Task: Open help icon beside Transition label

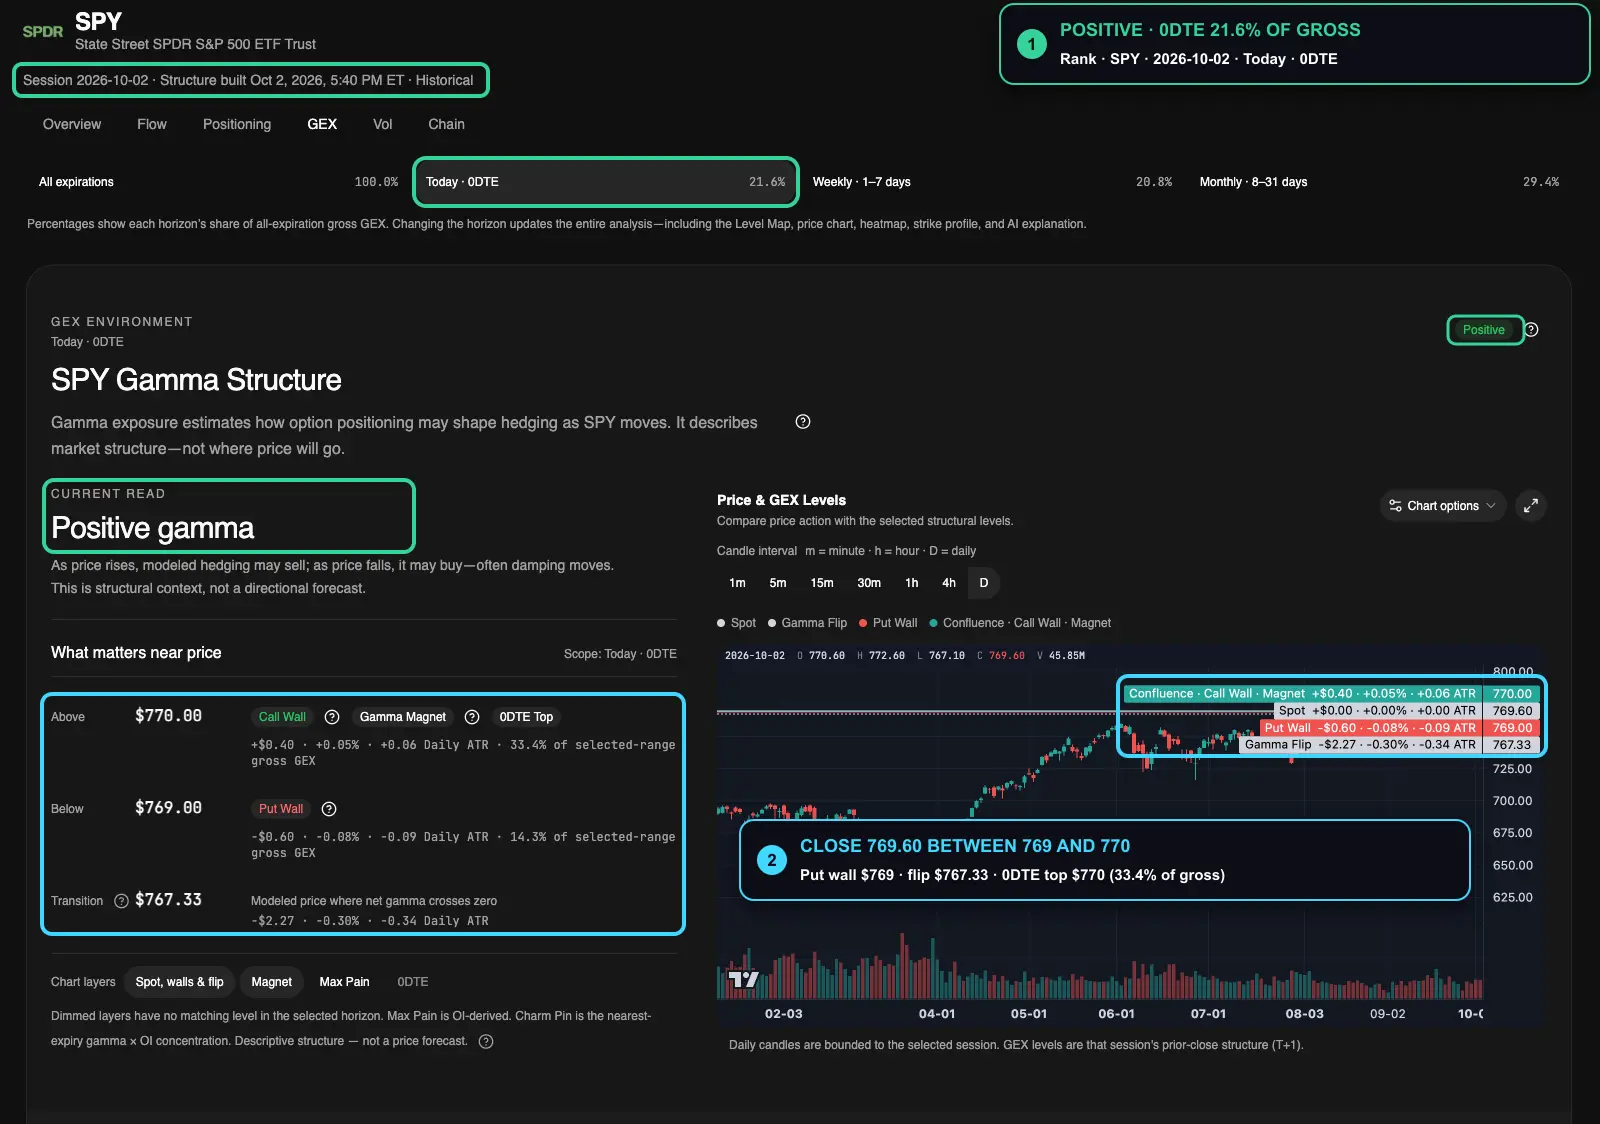Action: (121, 901)
